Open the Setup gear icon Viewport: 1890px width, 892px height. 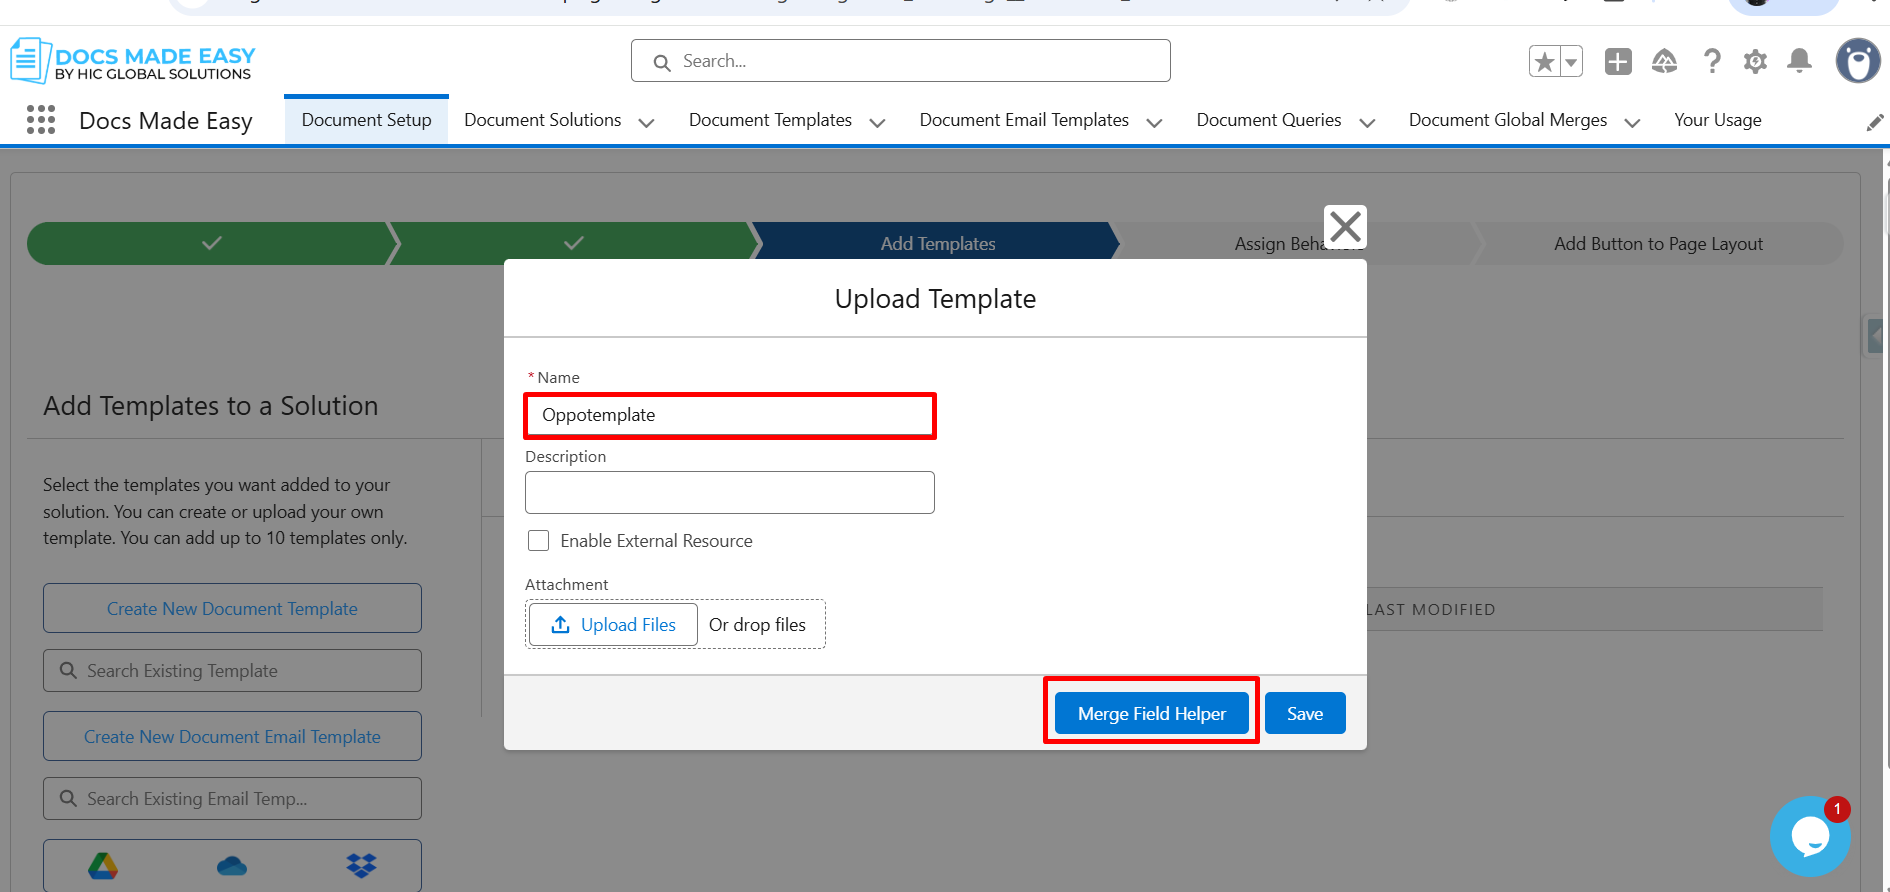pyautogui.click(x=1755, y=62)
